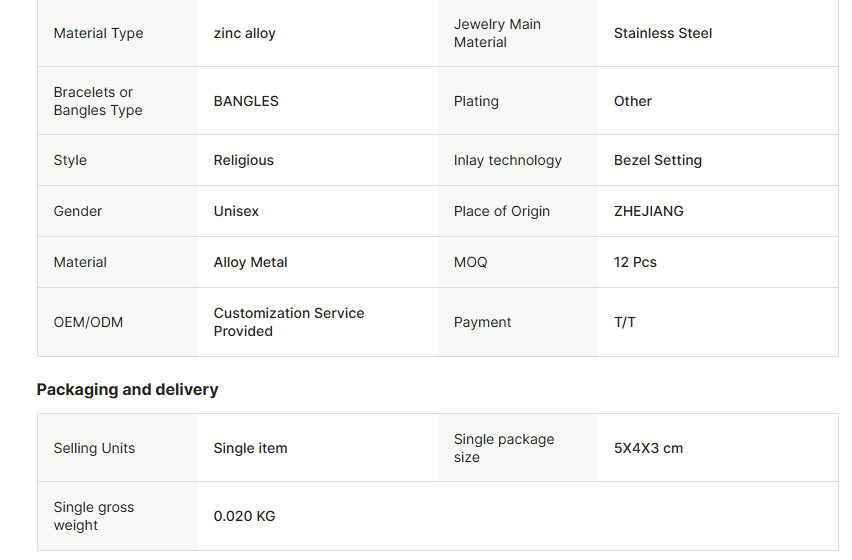Select the 'ZHEJIANG' place of origin value
The image size is (852, 560).
[649, 211]
